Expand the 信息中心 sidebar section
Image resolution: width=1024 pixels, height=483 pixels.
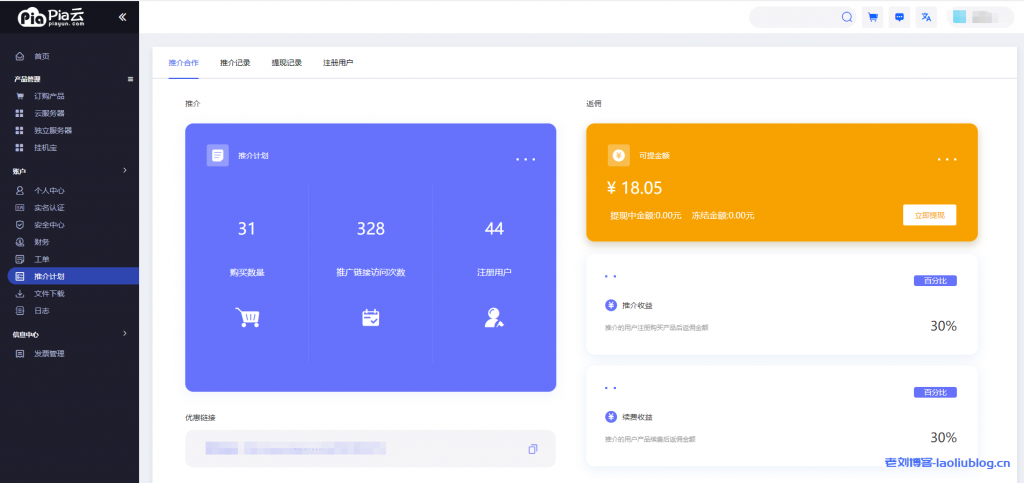pyautogui.click(x=124, y=334)
